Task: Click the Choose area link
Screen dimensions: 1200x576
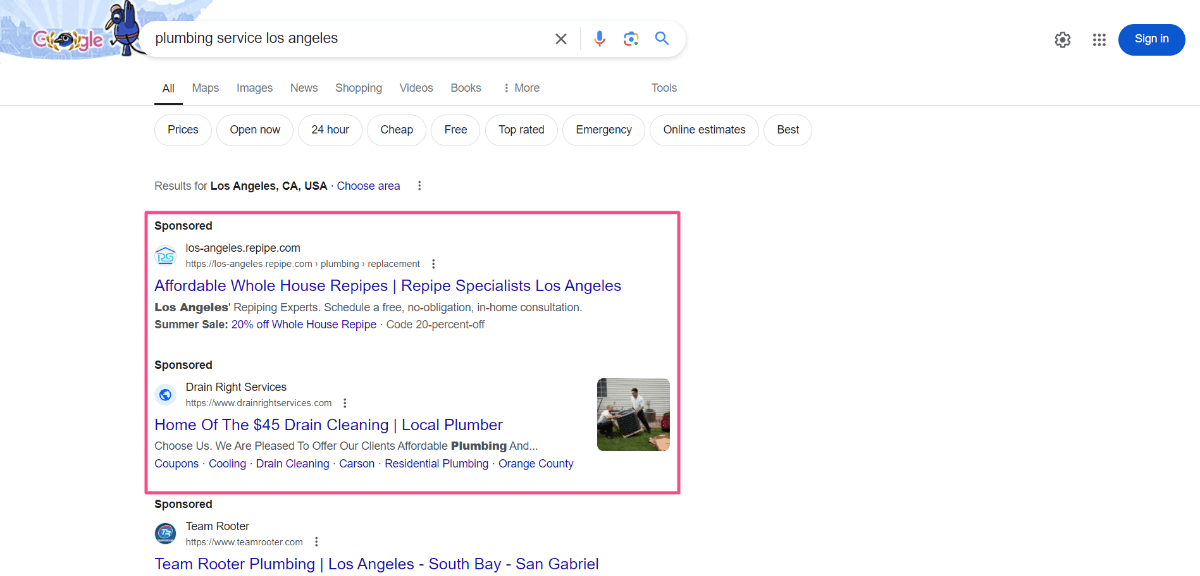Action: tap(368, 186)
